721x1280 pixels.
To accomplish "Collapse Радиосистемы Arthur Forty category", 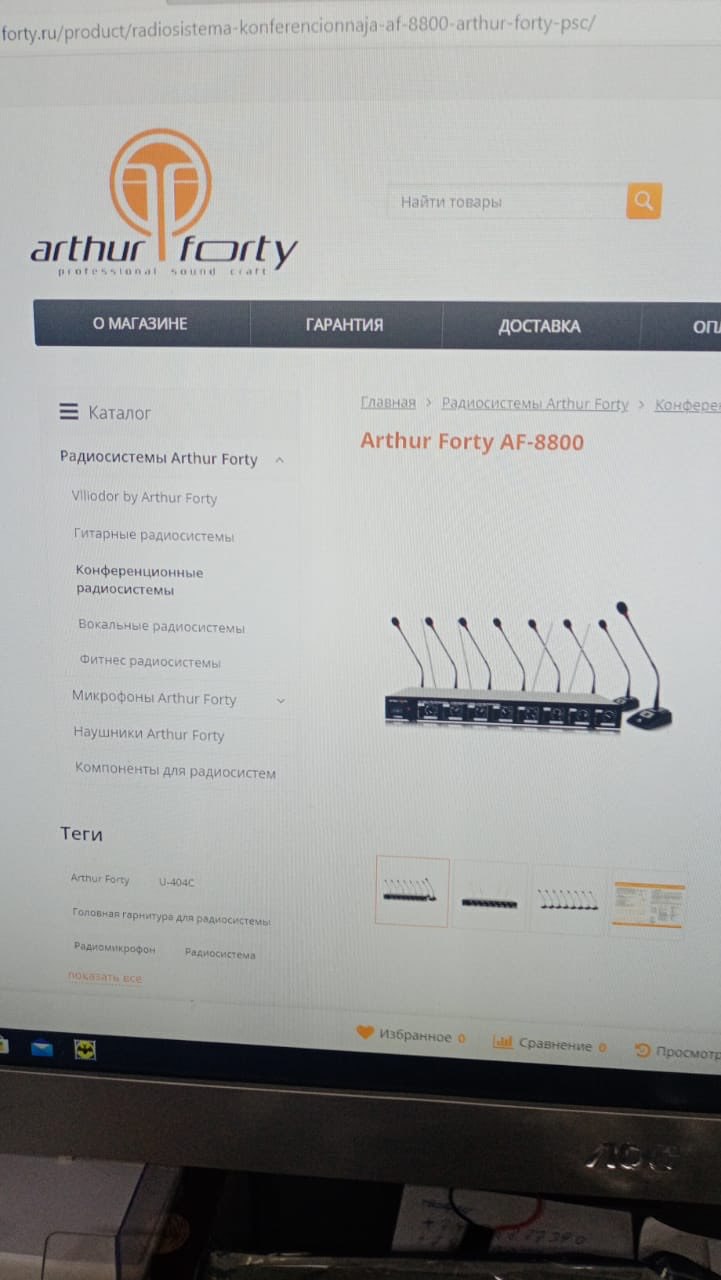I will tap(279, 460).
